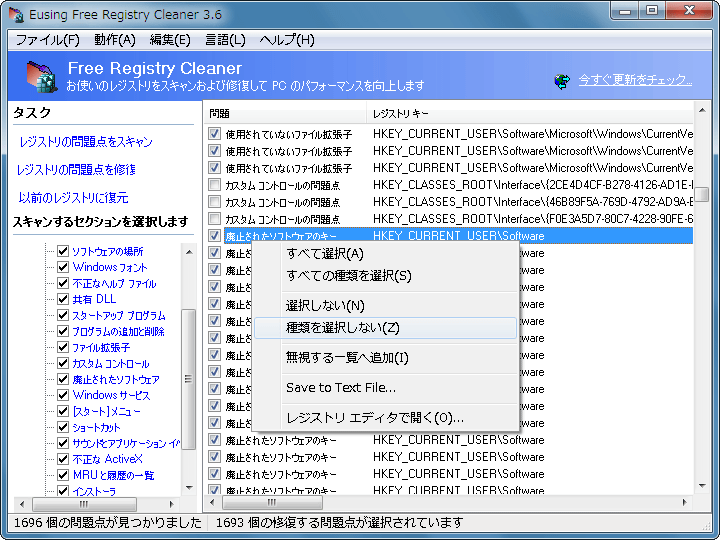Choose レジストリ エディタで開く(O)... entry
The image size is (720, 540).
coord(385,417)
